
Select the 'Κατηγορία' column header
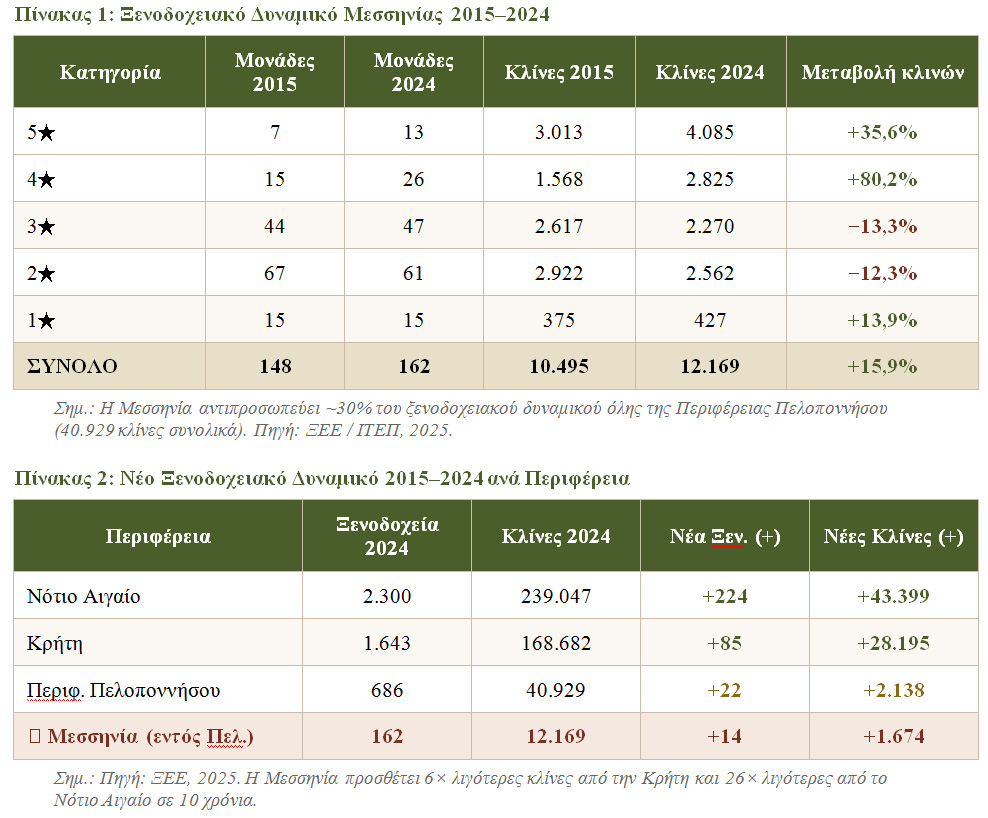(x=110, y=72)
